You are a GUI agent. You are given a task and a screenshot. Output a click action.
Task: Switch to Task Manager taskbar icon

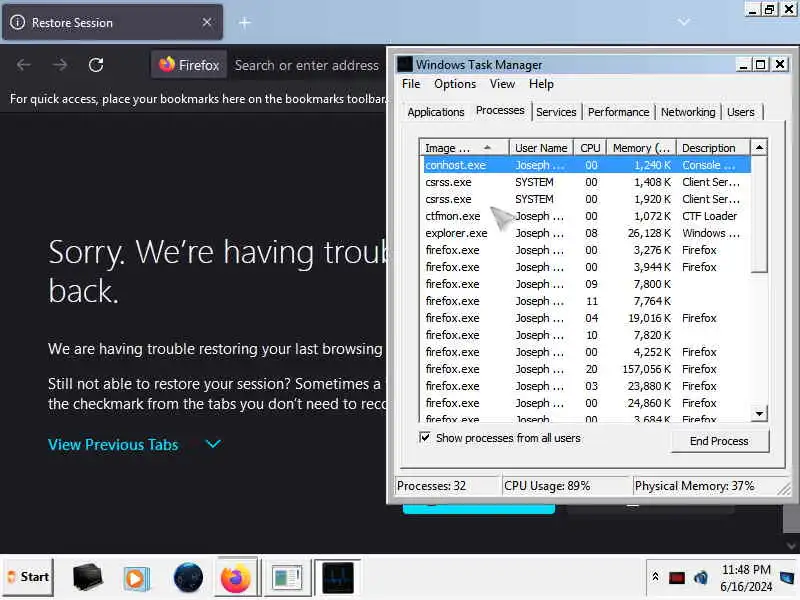[x=338, y=578]
